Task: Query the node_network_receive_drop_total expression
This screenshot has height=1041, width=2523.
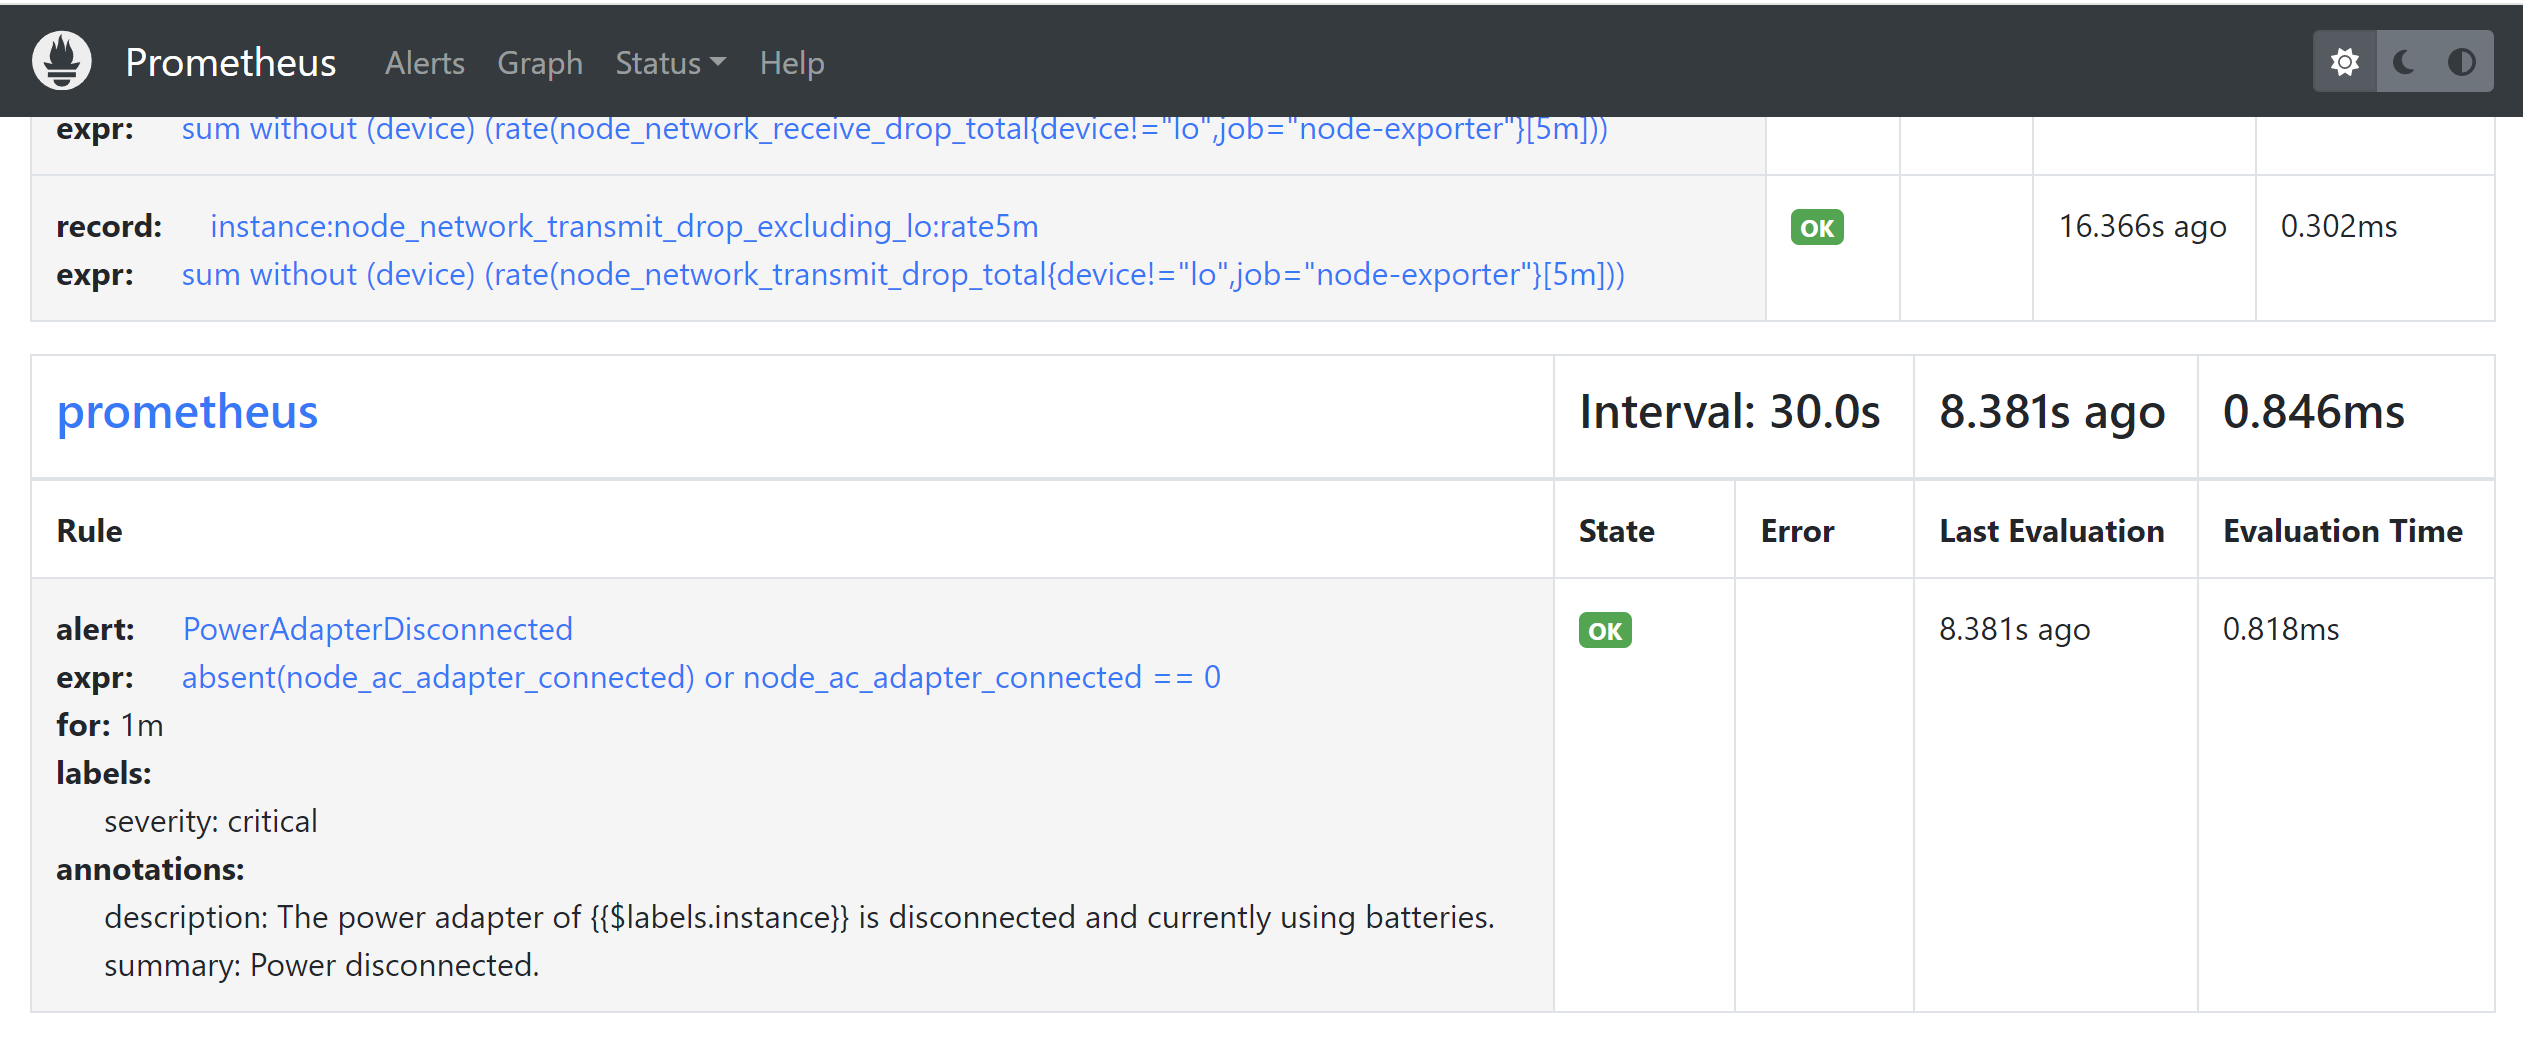Action: coord(893,129)
